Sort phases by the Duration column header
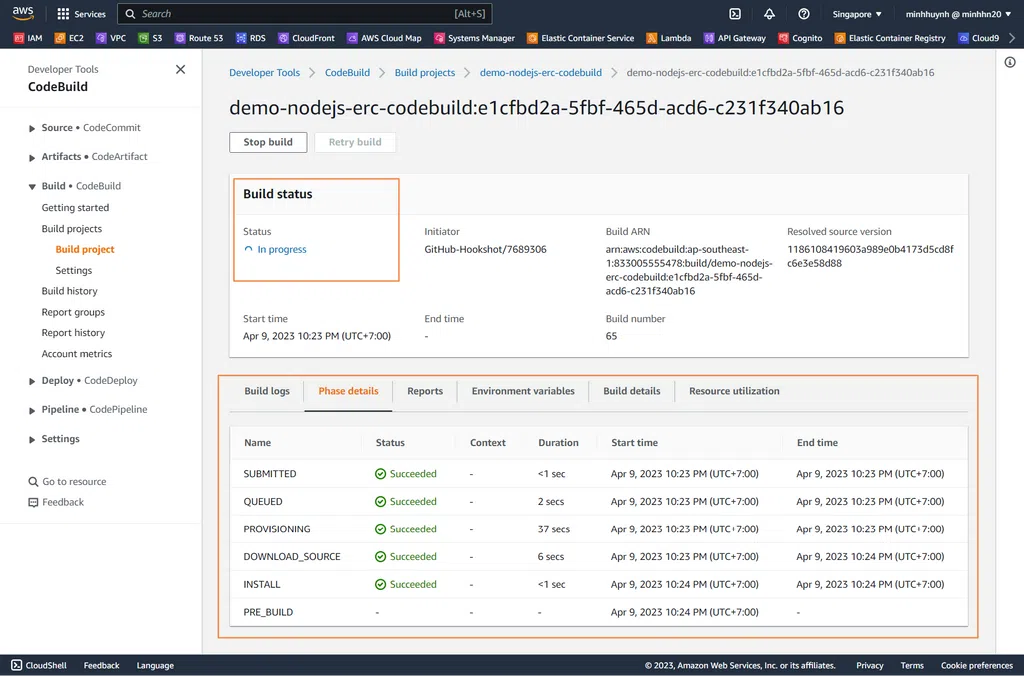Image resolution: width=1024 pixels, height=676 pixels. coord(558,442)
